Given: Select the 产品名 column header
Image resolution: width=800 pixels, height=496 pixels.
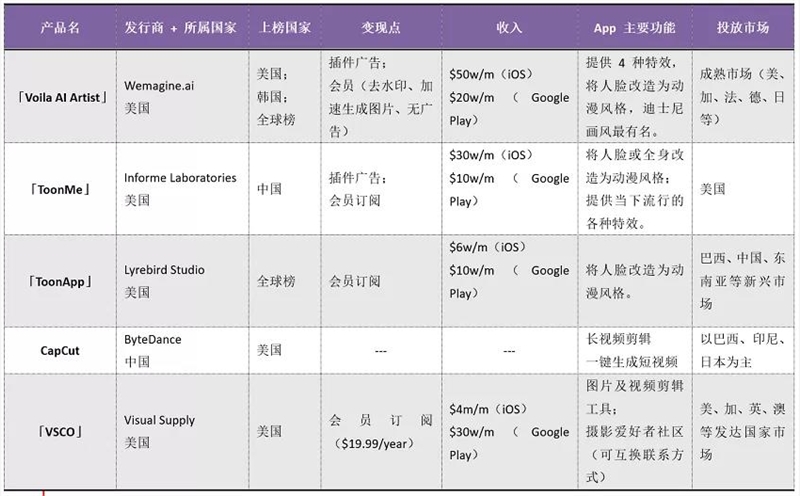Looking at the screenshot, I should click(60, 28).
